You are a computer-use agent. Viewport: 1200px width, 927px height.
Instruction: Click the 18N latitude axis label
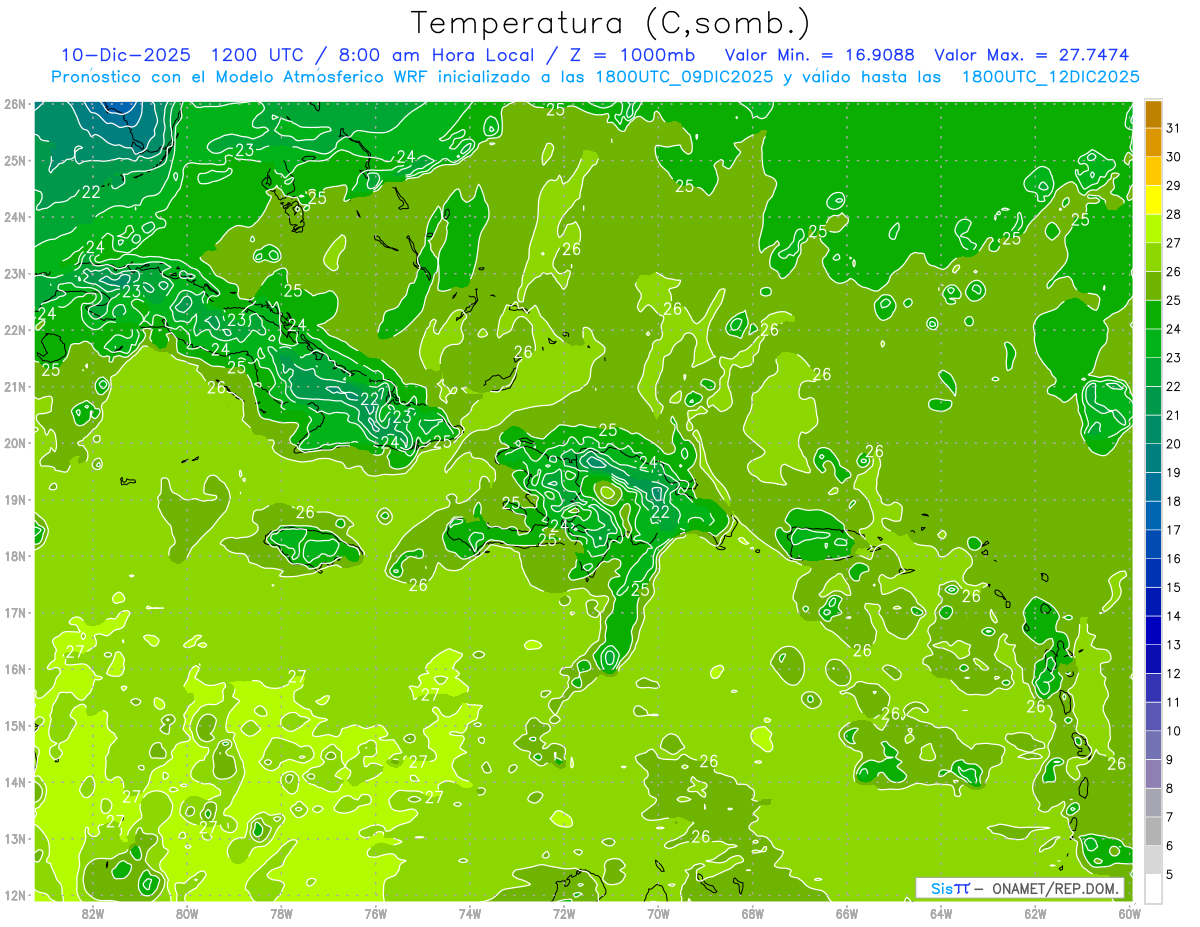pyautogui.click(x=16, y=556)
